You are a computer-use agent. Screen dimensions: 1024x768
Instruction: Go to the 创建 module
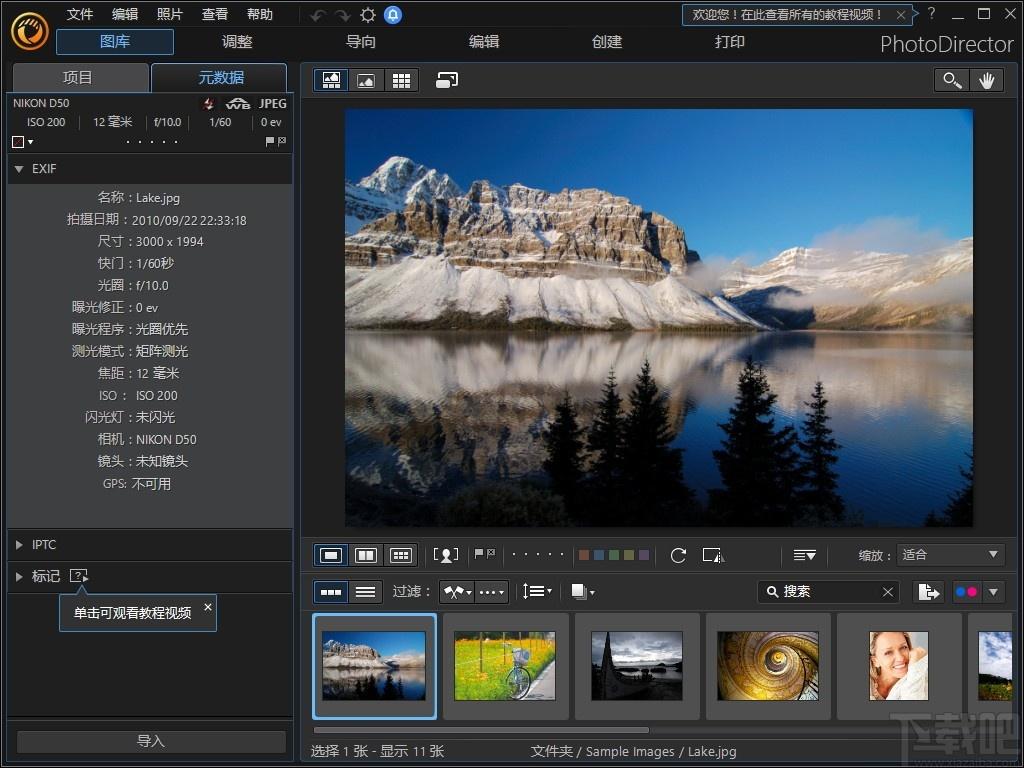pyautogui.click(x=607, y=42)
